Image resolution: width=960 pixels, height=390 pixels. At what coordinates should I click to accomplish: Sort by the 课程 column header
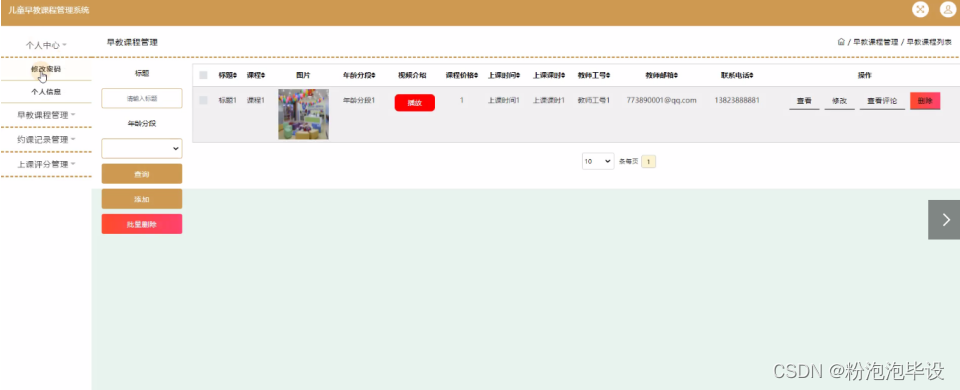[x=256, y=75]
